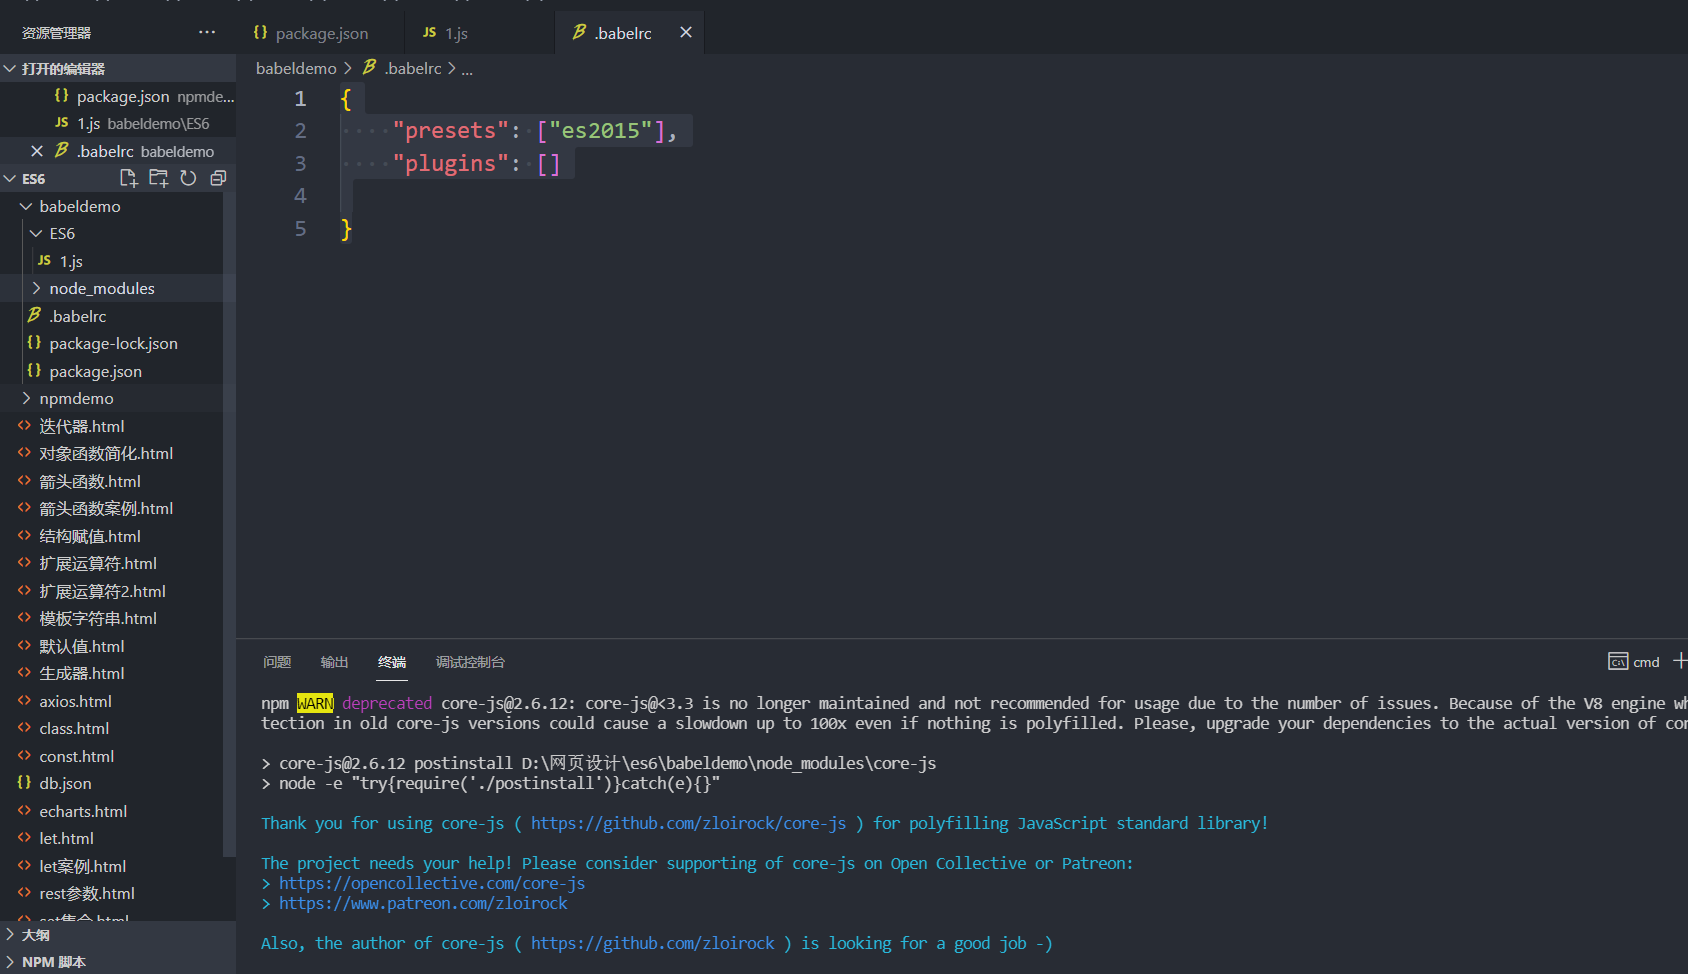Viewport: 1688px width, 974px height.
Task: Click line number 4 in the editor gutter
Action: (300, 196)
